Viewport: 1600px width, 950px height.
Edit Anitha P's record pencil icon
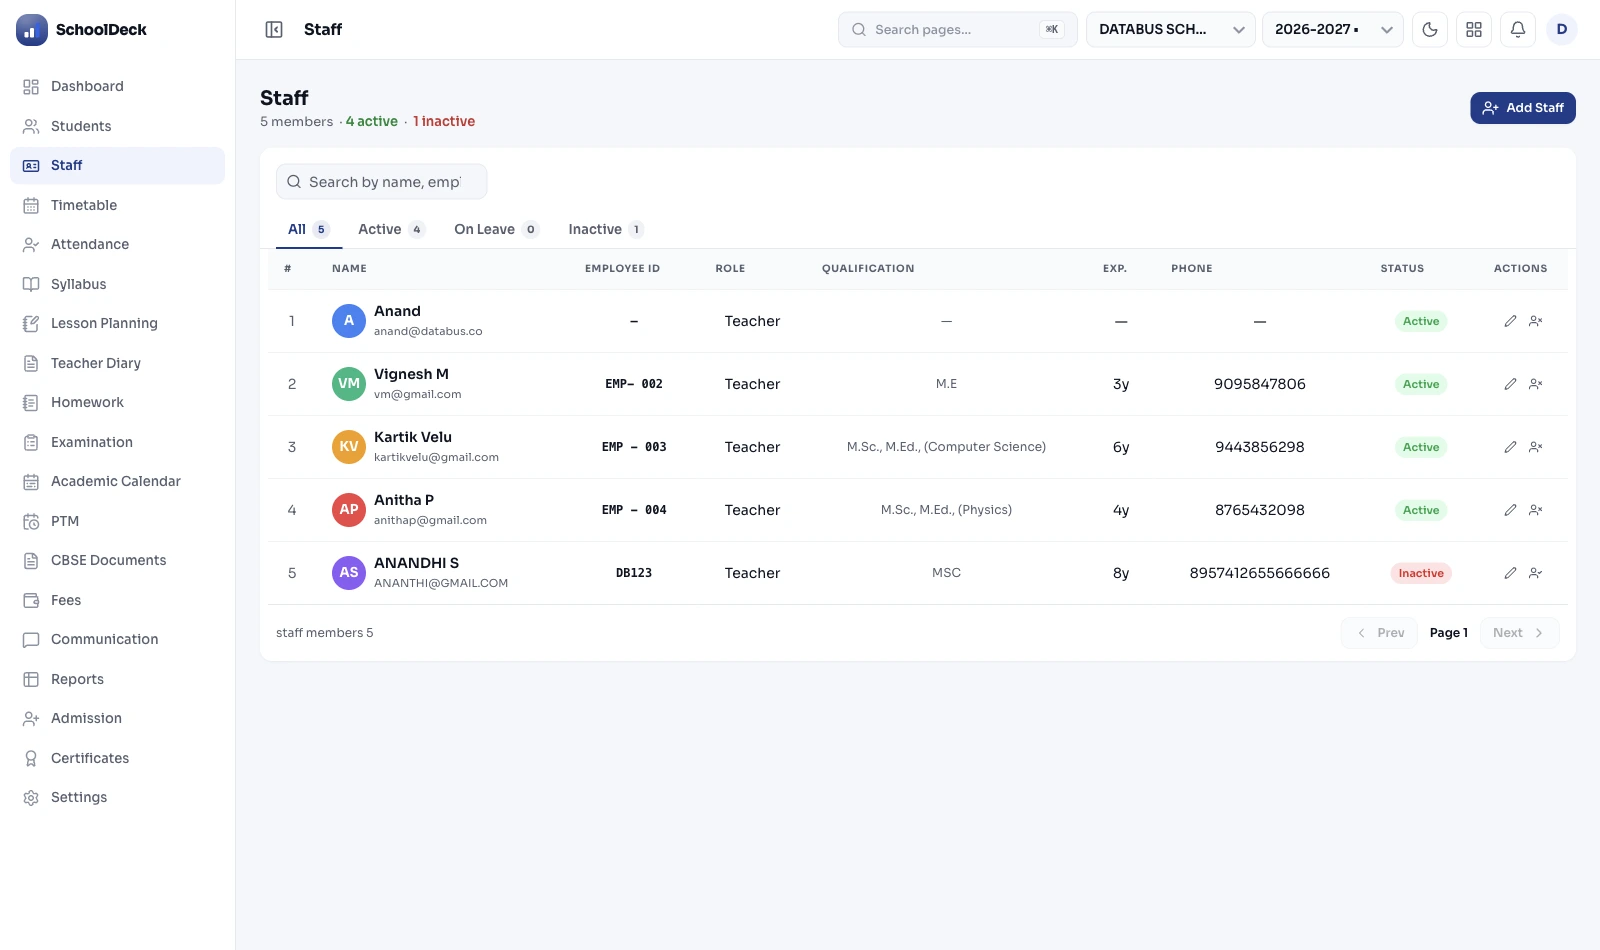(x=1510, y=510)
